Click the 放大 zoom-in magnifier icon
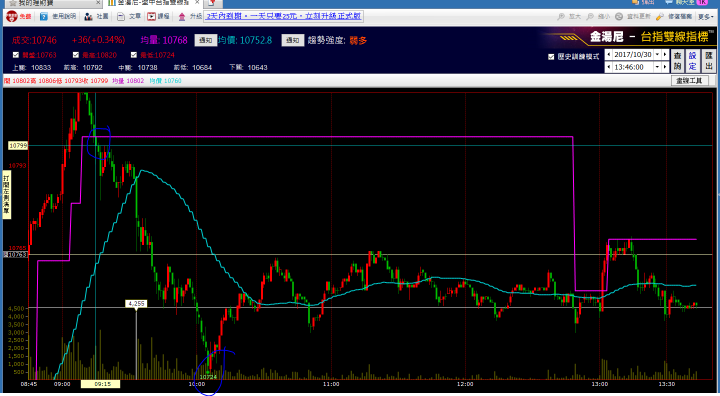Viewport: 720px width, 396px height. 561,17
